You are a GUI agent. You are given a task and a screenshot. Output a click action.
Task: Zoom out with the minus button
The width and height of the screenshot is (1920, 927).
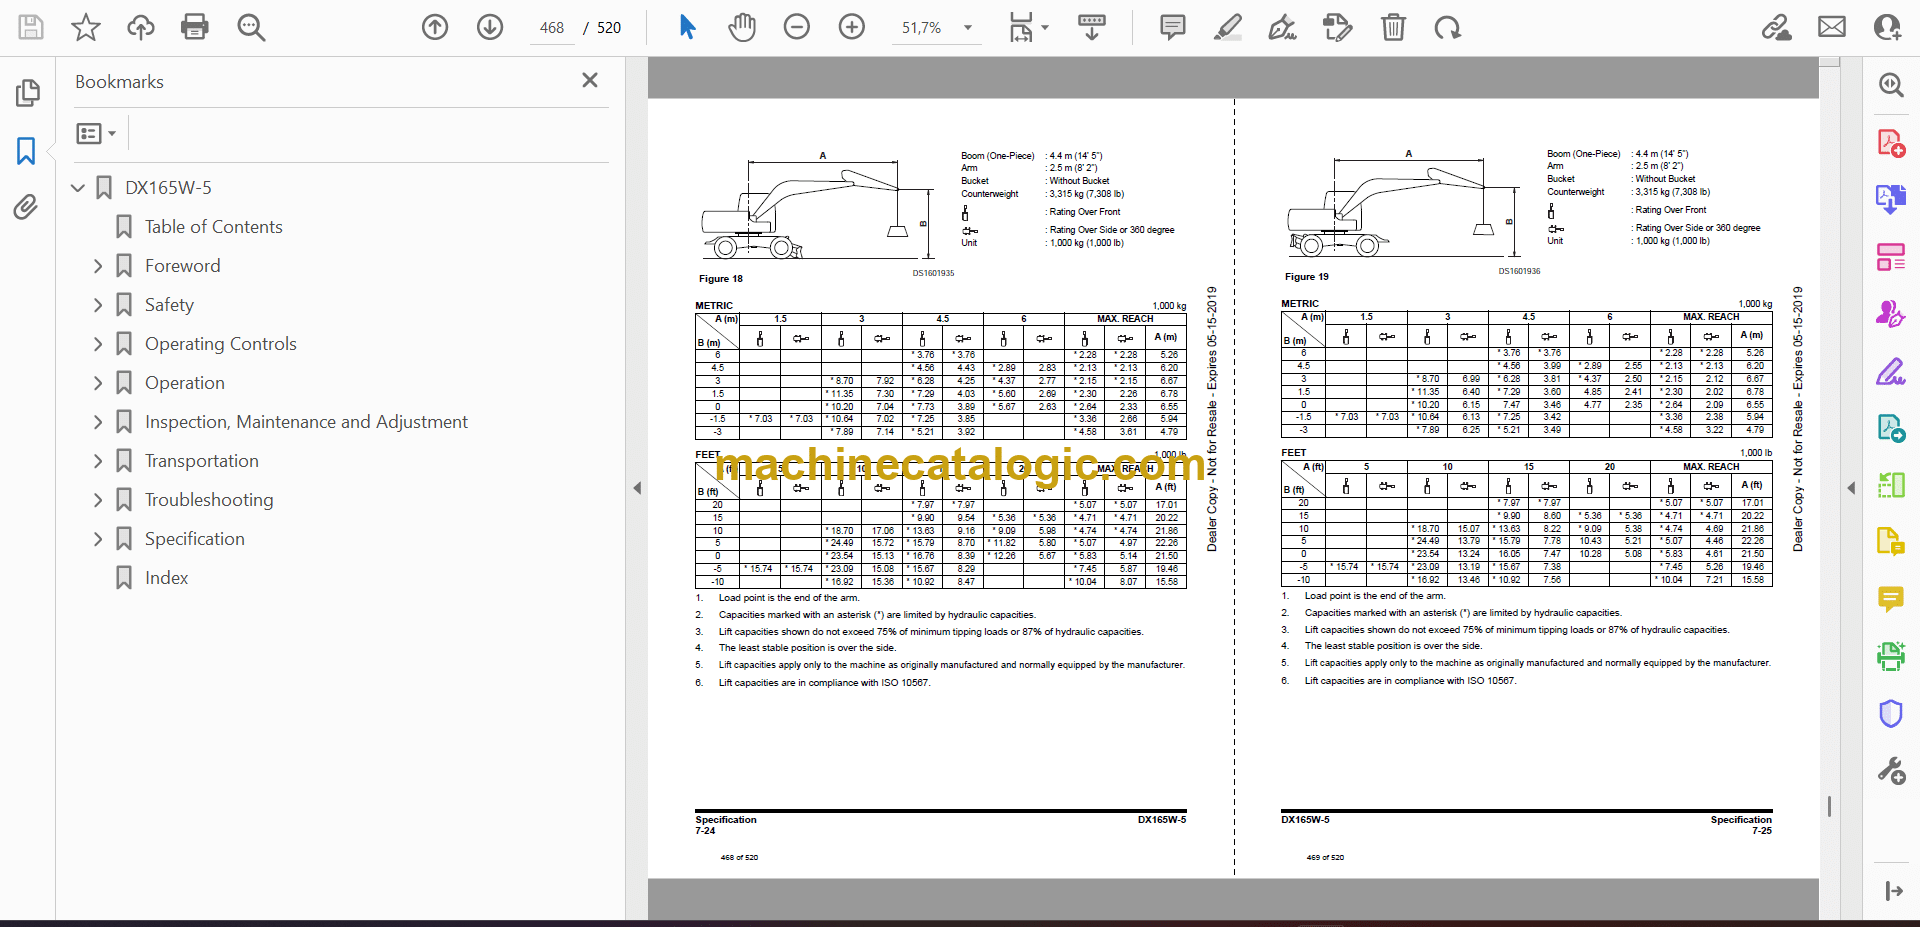point(797,27)
